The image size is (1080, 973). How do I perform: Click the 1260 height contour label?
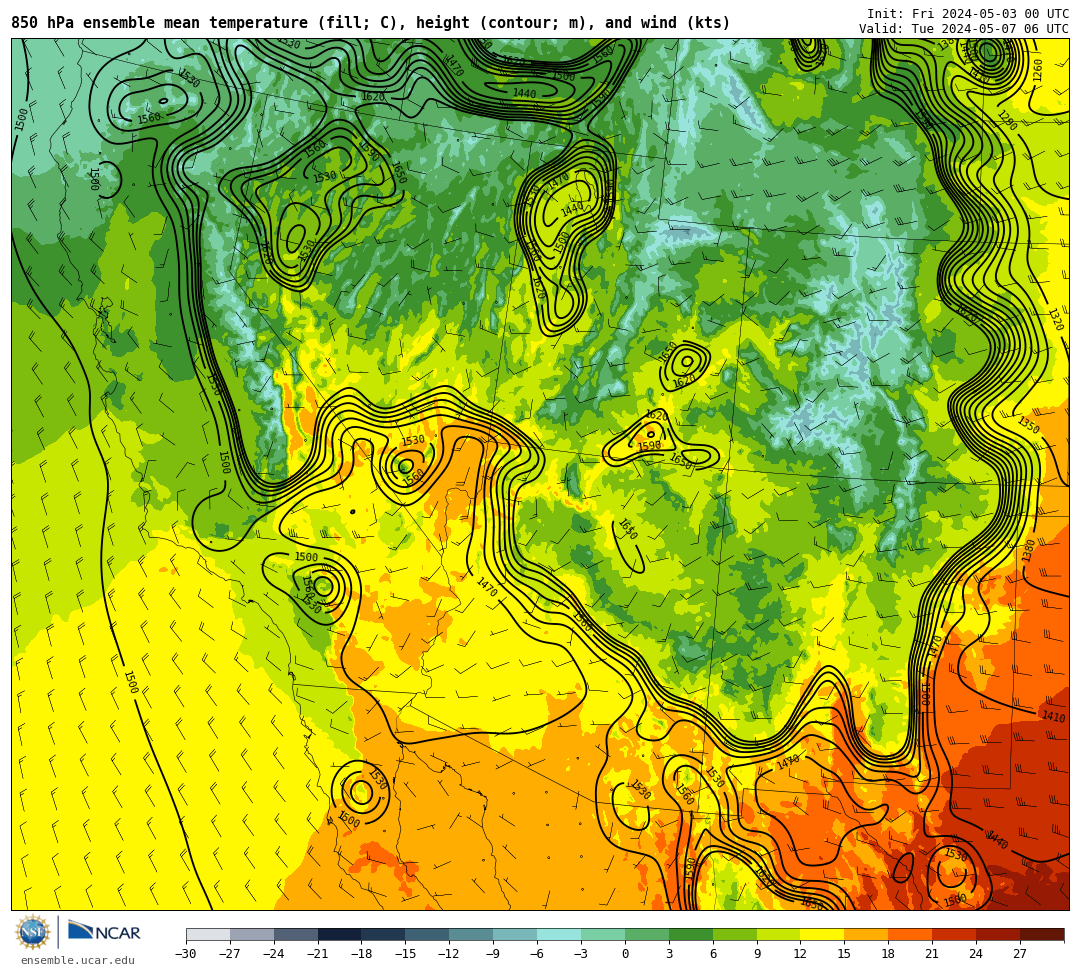tap(1037, 70)
